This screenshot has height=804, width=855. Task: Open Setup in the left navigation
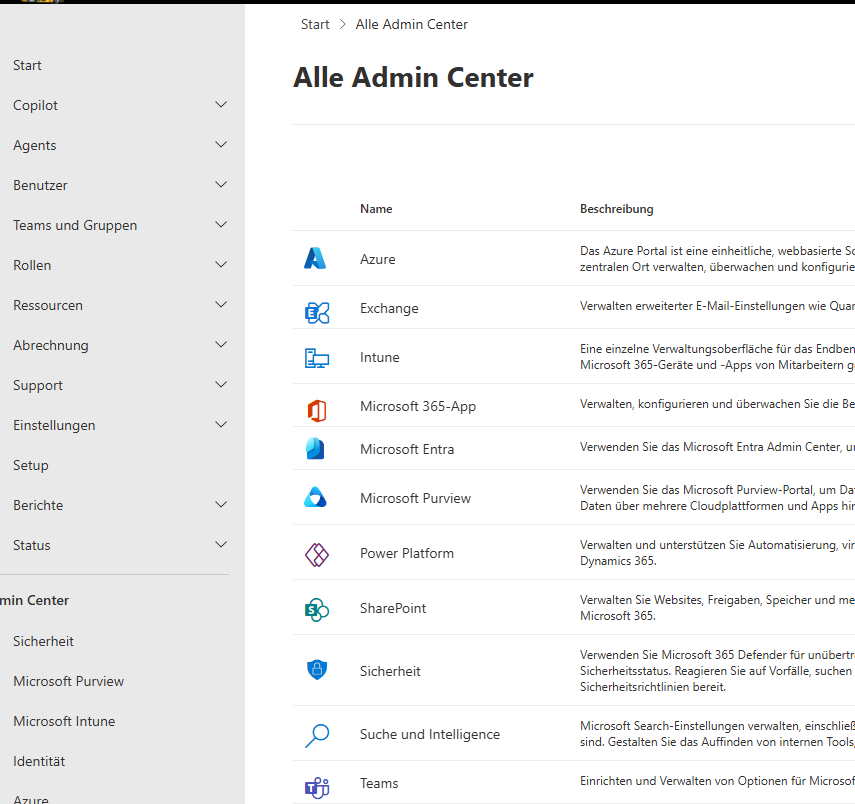pyautogui.click(x=31, y=465)
